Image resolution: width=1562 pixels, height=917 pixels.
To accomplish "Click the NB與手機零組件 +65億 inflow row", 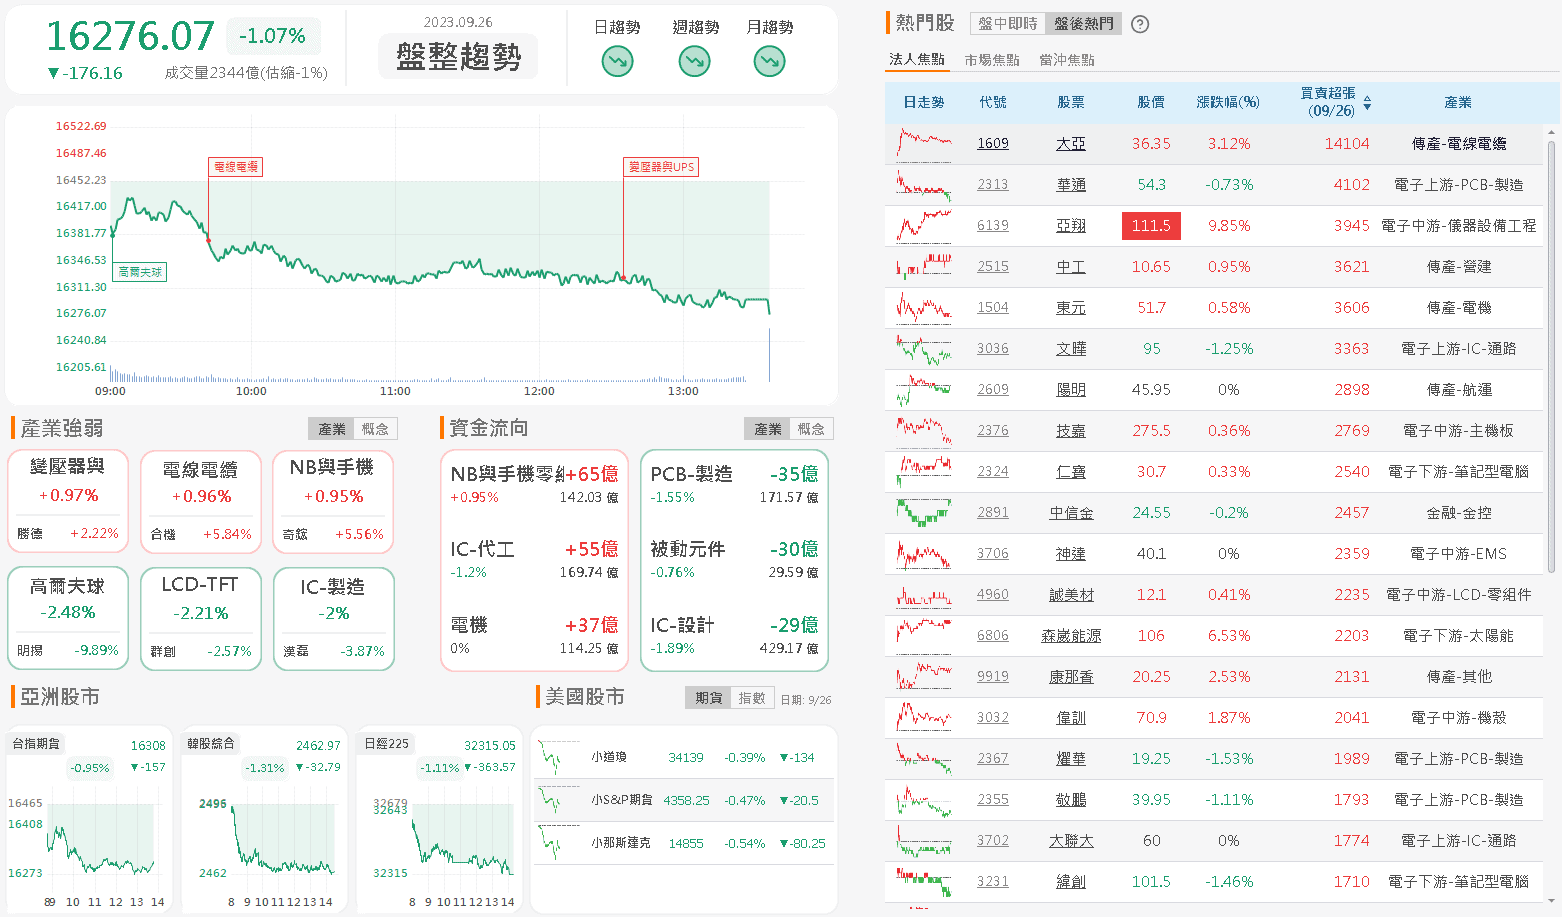I will (534, 484).
